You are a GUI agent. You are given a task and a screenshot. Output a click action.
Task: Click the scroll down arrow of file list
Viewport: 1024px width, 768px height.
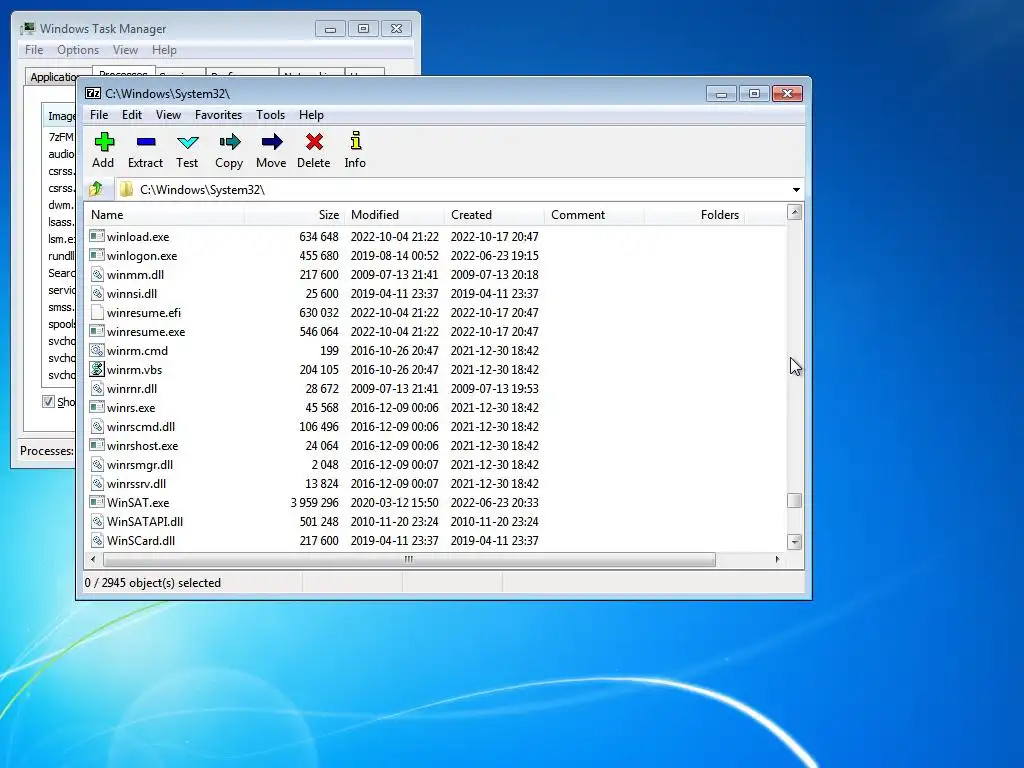point(794,542)
